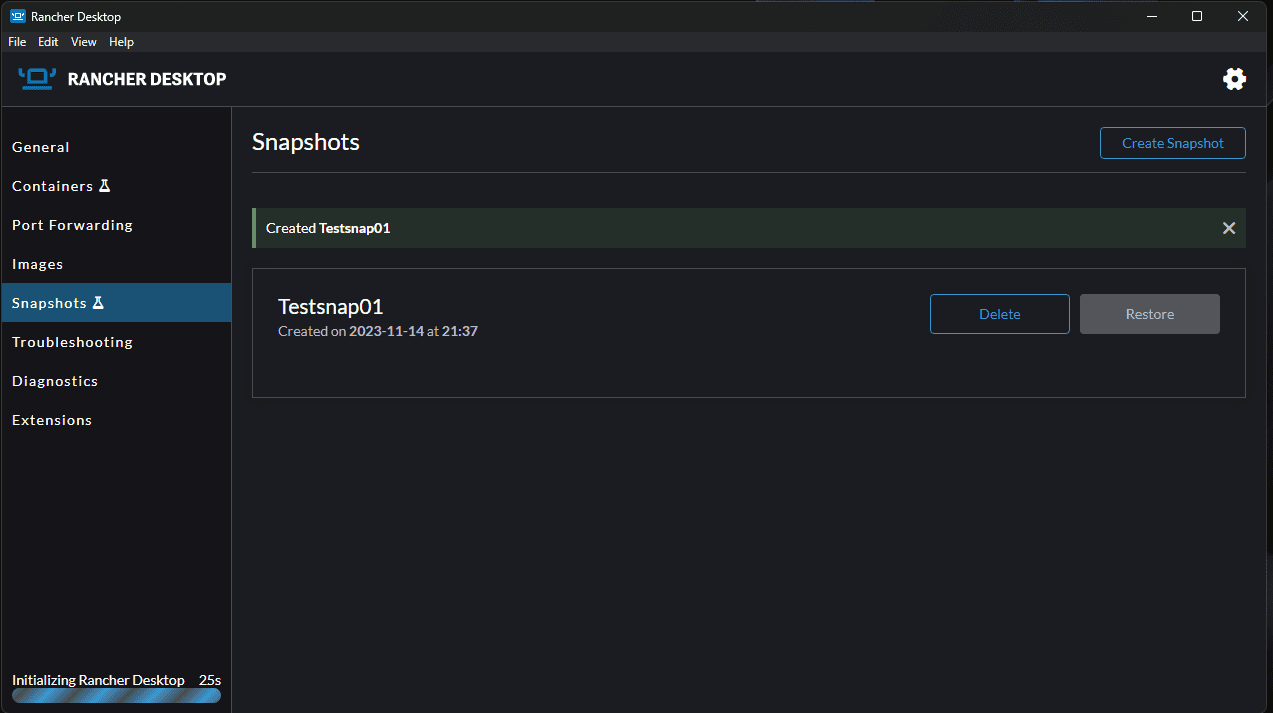The width and height of the screenshot is (1273, 713).
Task: Open the Edit menu
Action: click(48, 42)
